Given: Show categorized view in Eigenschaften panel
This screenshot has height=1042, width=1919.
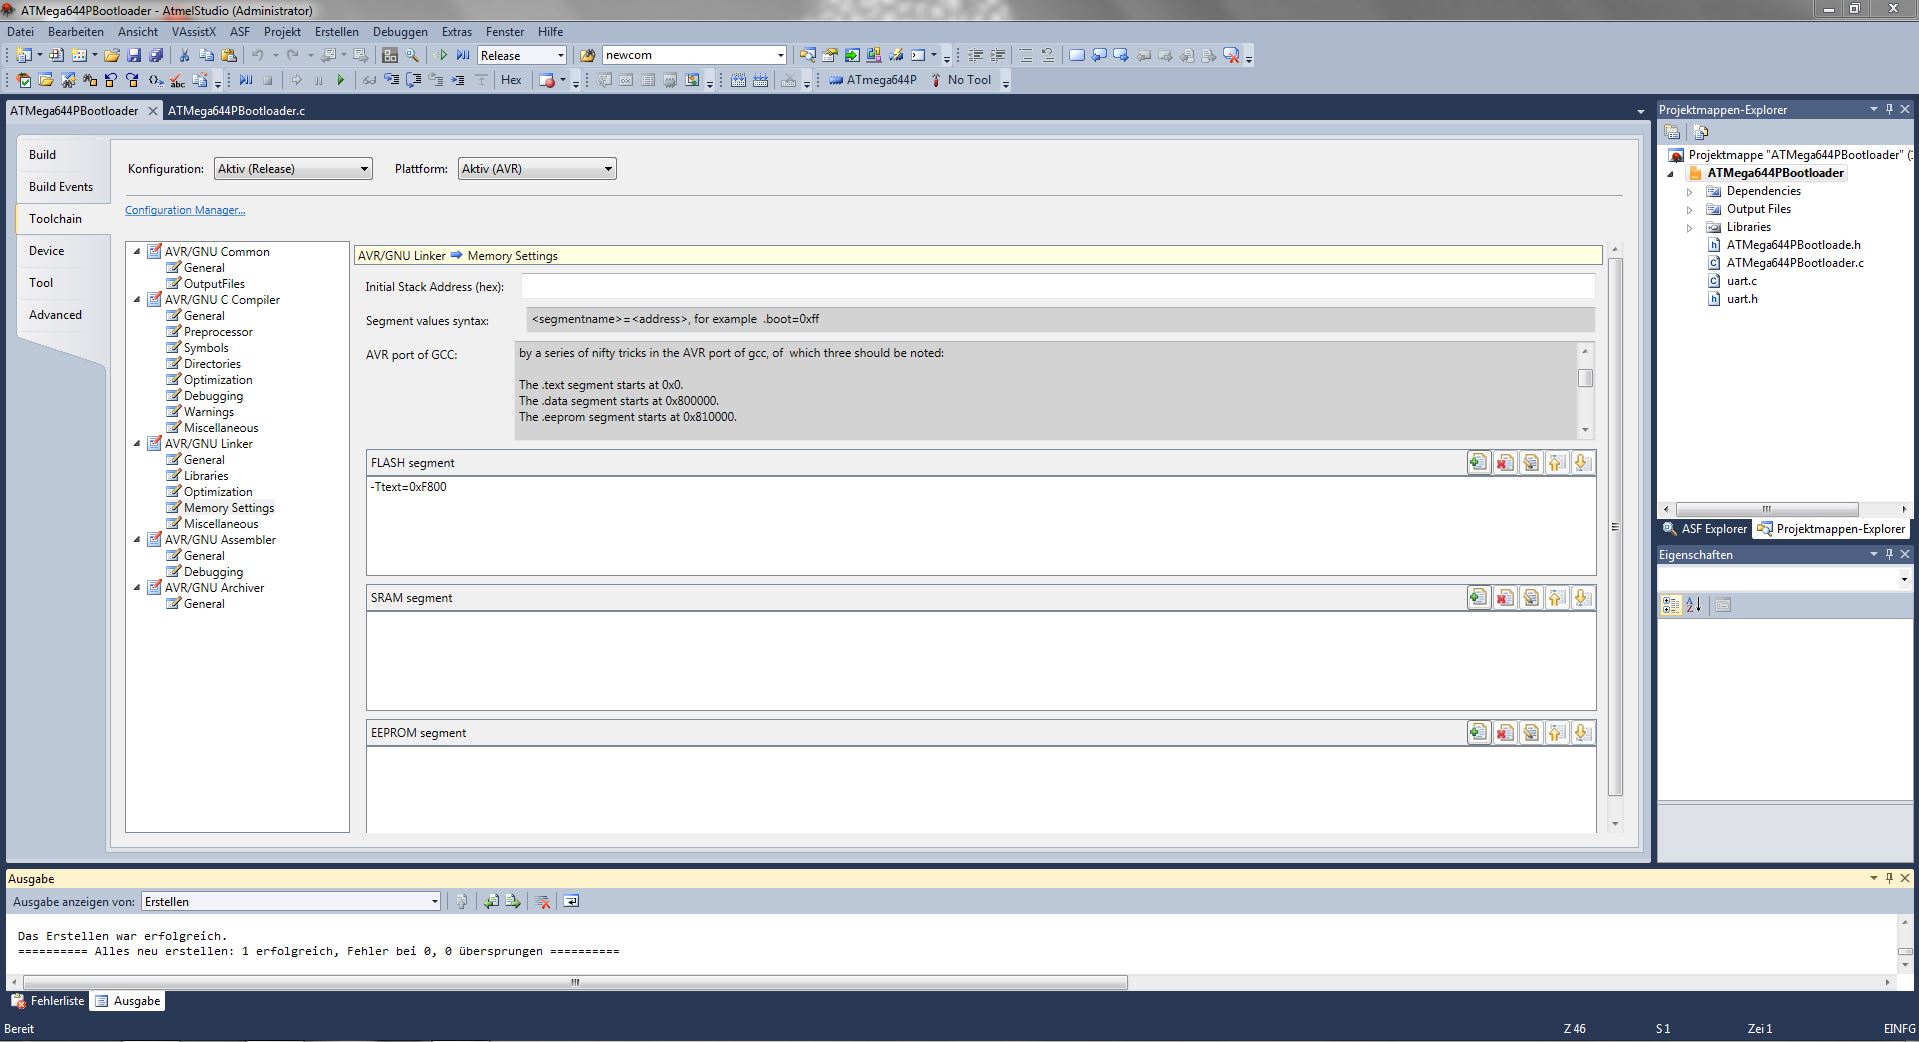Looking at the screenshot, I should click(x=1671, y=604).
